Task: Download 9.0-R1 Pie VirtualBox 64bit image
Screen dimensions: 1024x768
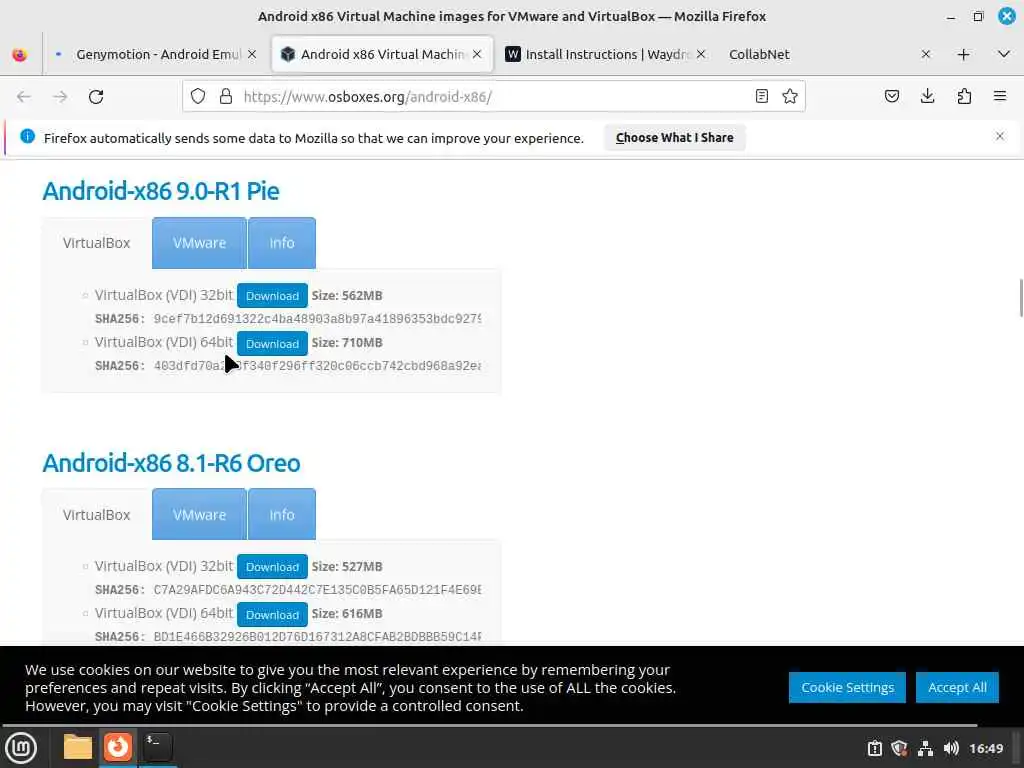Action: click(x=272, y=344)
